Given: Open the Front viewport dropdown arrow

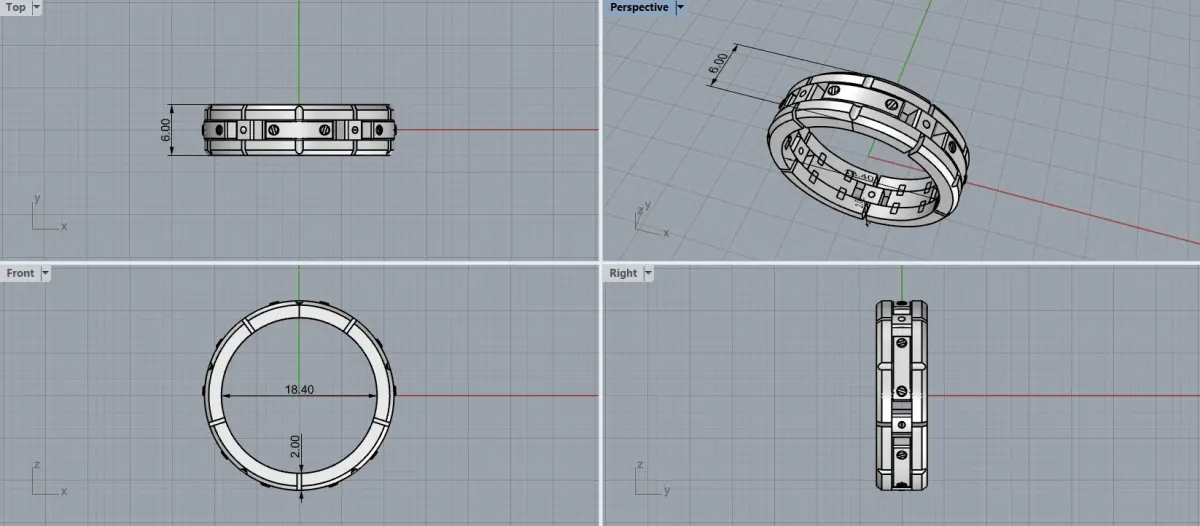Looking at the screenshot, I should tap(45, 273).
